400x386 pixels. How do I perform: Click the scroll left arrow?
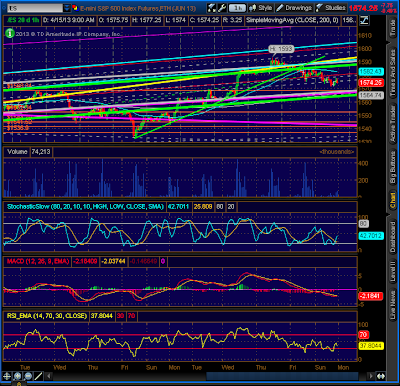click(49, 377)
